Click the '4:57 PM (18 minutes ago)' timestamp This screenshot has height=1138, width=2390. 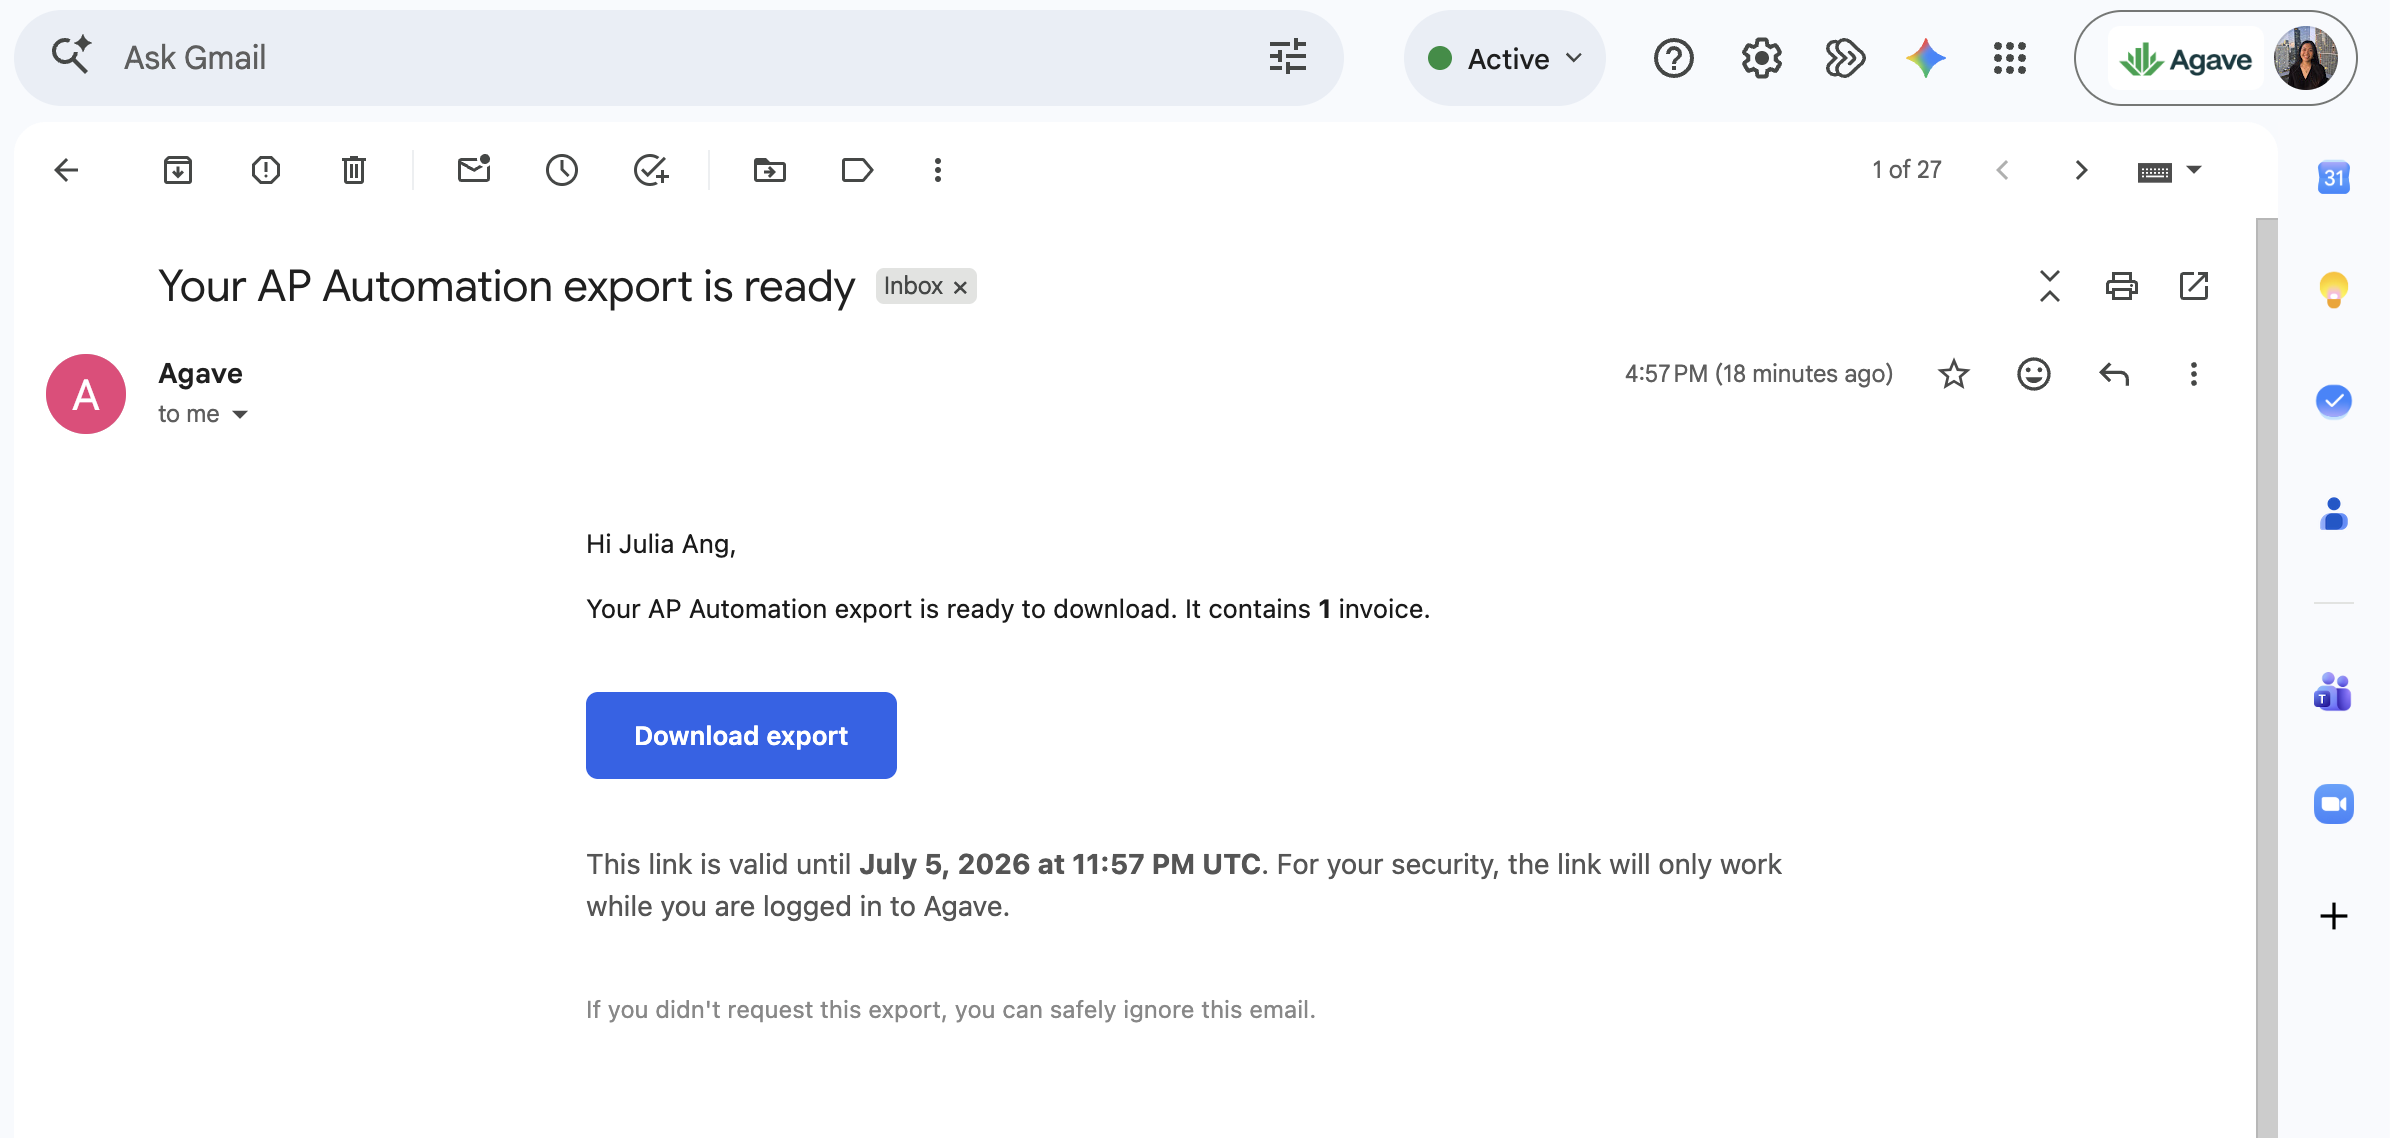click(1759, 374)
